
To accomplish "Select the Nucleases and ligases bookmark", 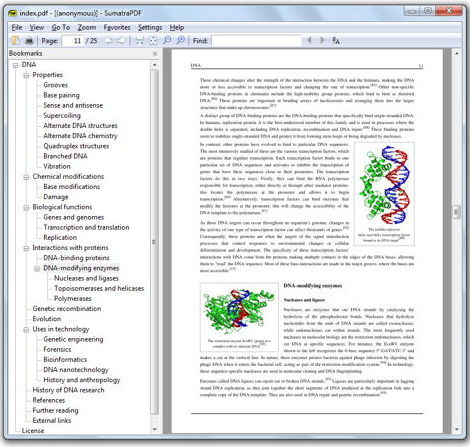I will pyautogui.click(x=86, y=278).
